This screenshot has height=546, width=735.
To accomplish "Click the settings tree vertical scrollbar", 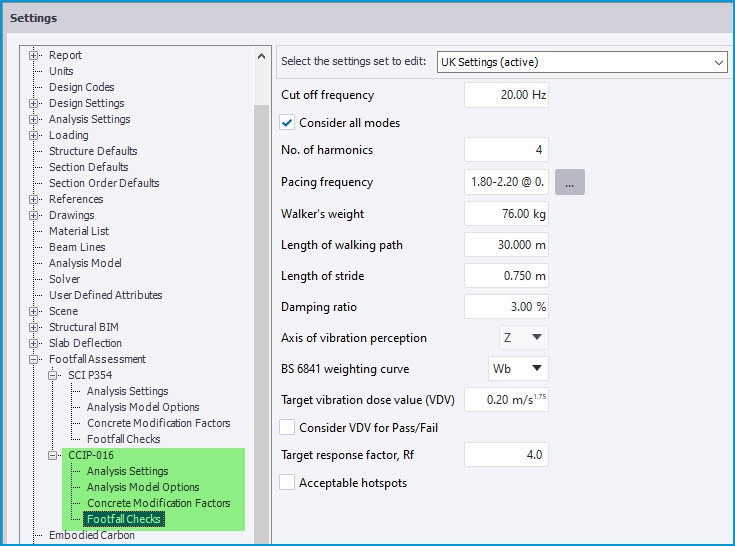I will point(261,300).
